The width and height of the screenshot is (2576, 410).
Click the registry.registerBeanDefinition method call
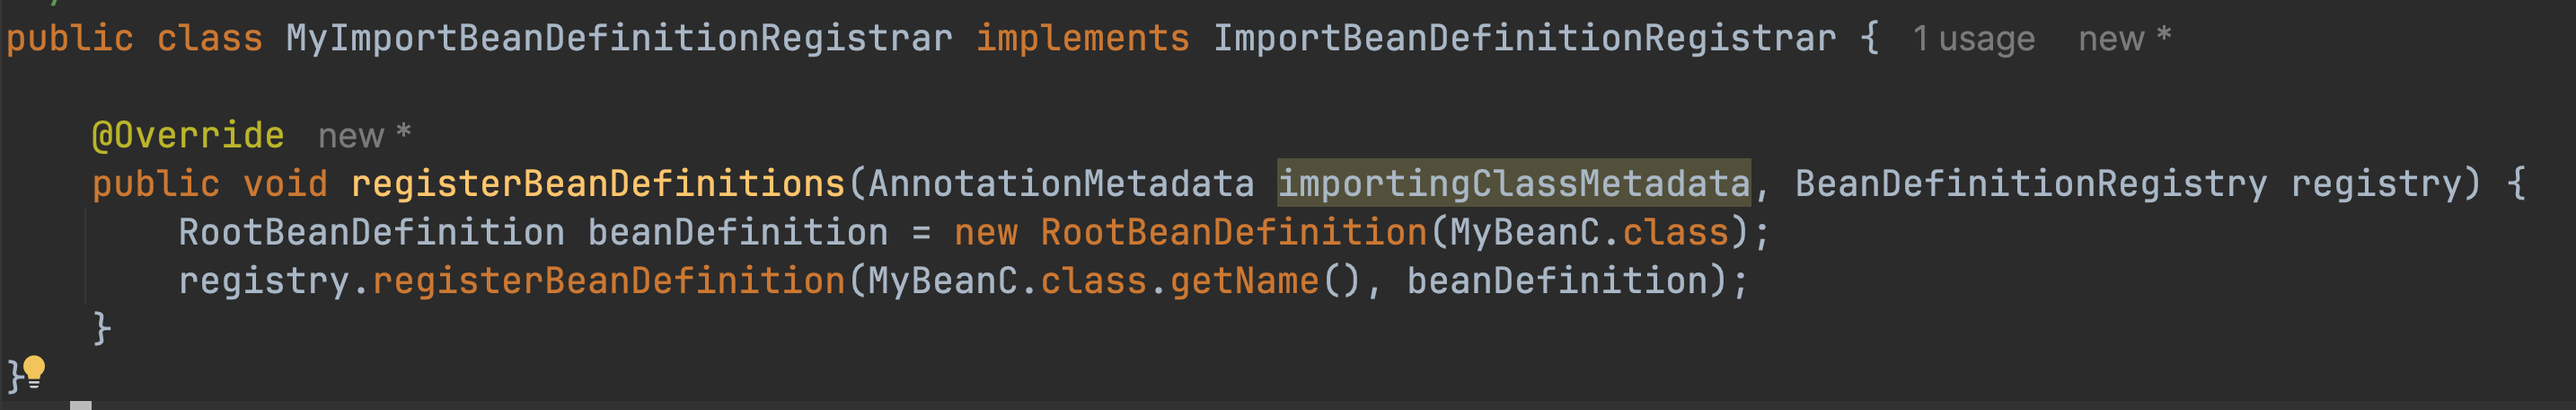[x=608, y=280]
